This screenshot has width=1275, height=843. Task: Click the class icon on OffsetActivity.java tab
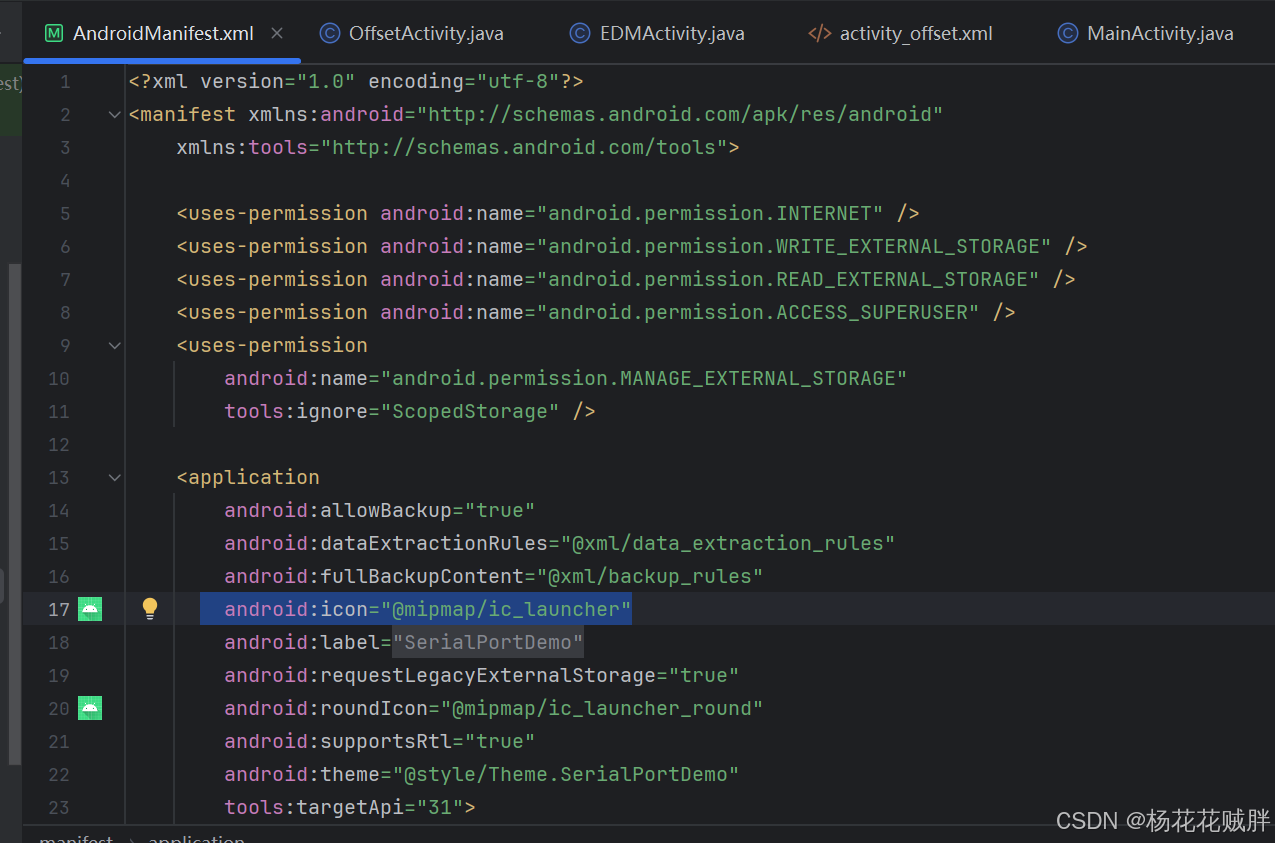pos(329,33)
